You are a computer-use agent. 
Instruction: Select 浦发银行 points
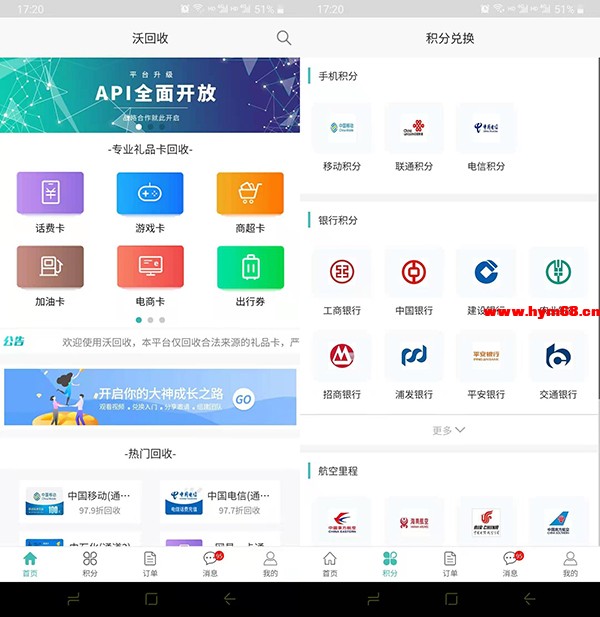[x=414, y=366]
